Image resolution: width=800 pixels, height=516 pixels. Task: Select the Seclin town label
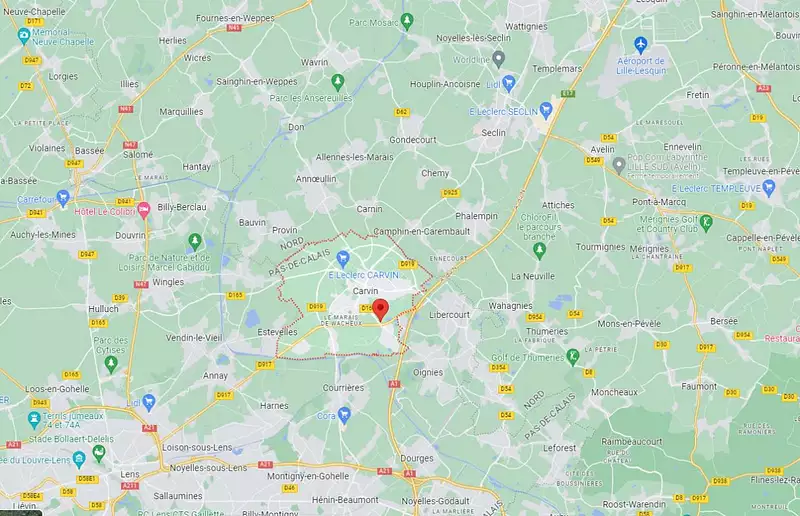[x=493, y=133]
